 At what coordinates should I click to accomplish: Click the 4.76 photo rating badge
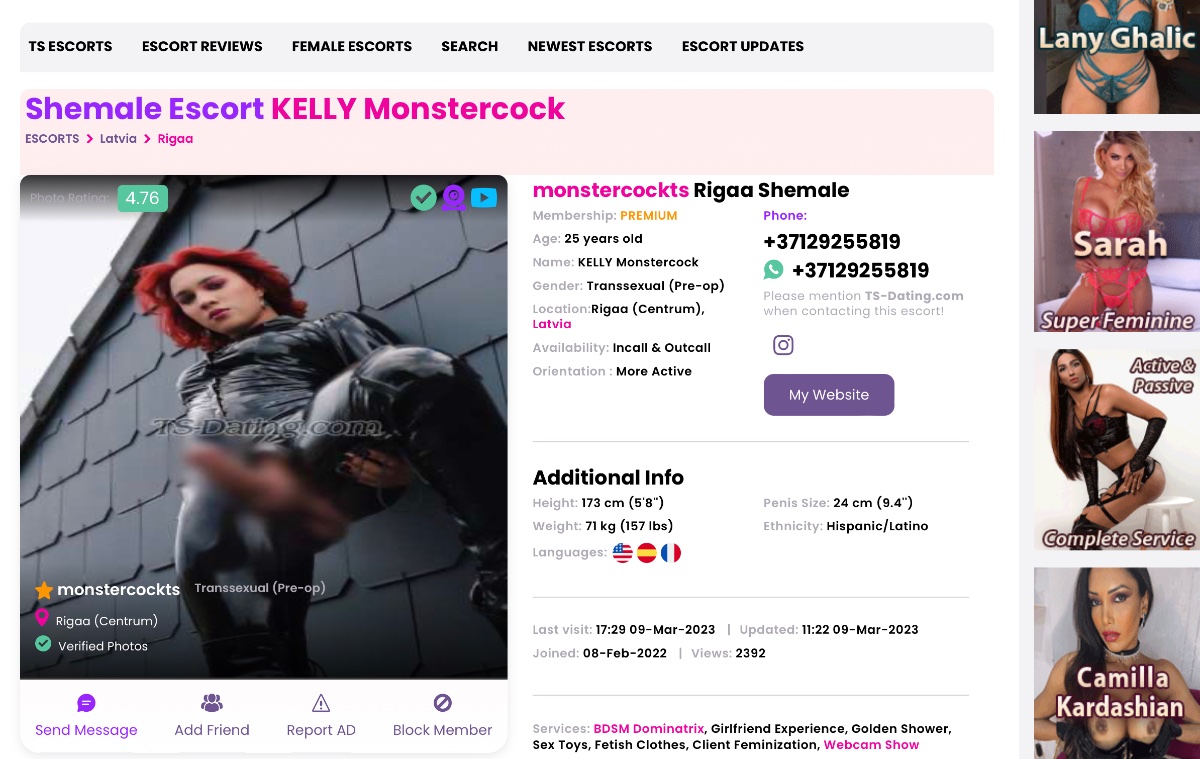(x=142, y=198)
